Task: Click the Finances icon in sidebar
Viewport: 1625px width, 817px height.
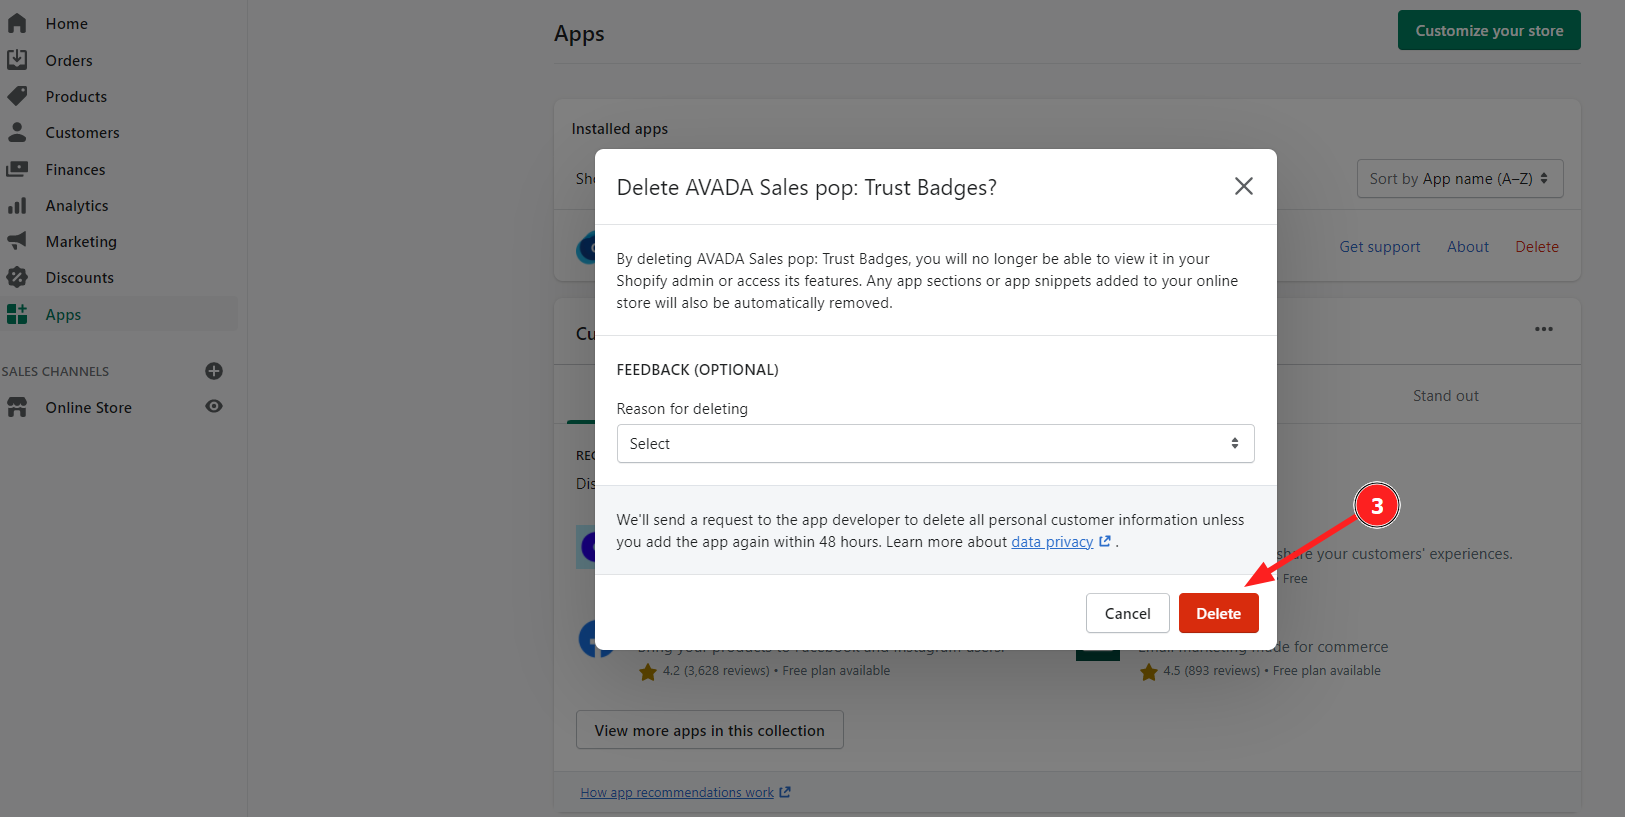Action: (17, 169)
